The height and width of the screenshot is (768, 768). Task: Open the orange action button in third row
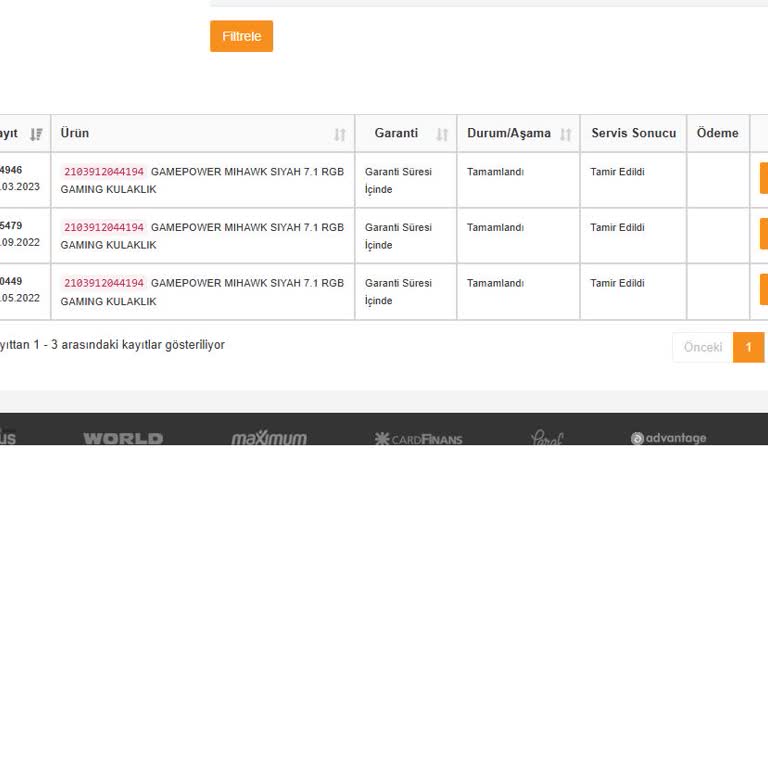(763, 290)
